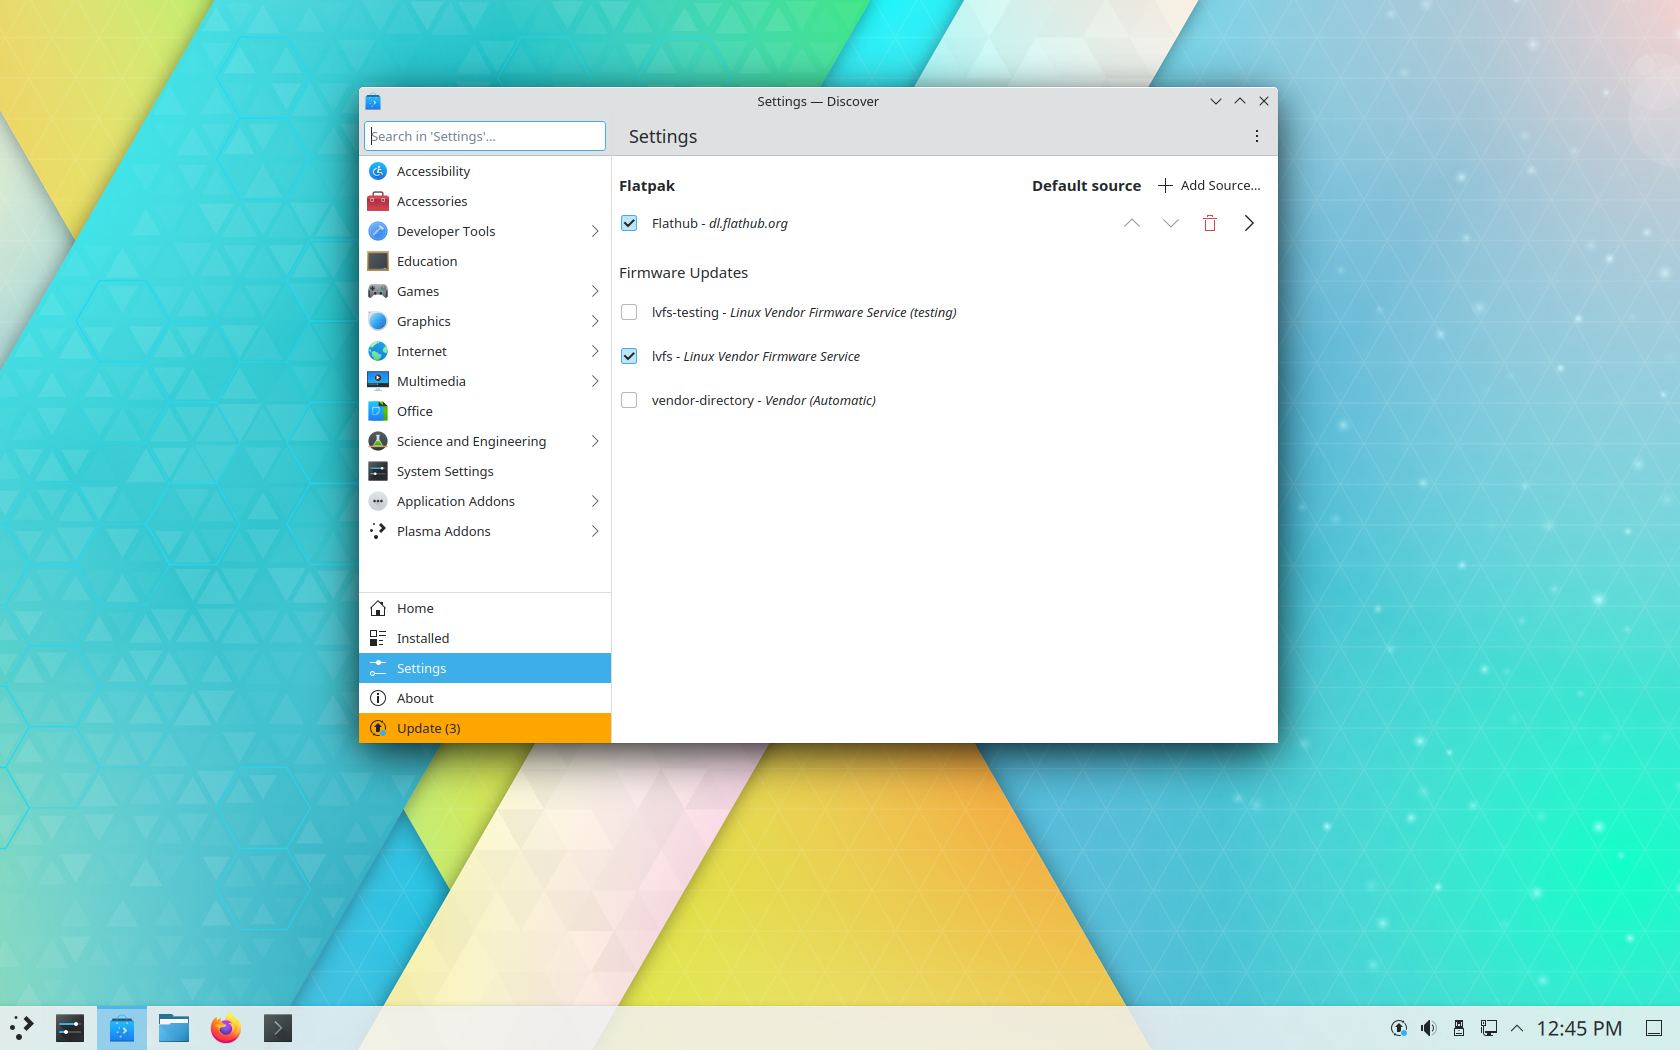Click the 'Flathub - dl.flathub.org' source text

coord(719,223)
